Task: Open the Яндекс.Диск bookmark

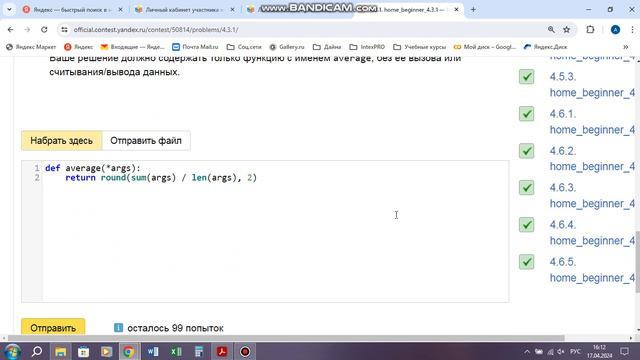Action: point(545,47)
